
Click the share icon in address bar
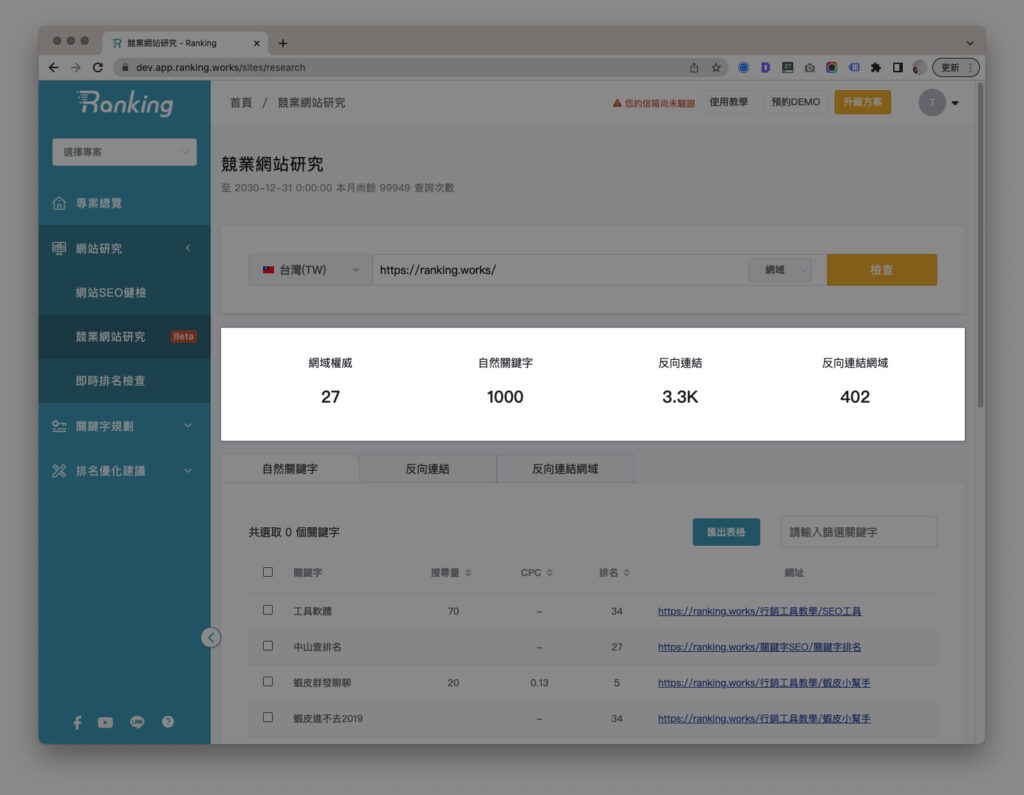click(694, 67)
